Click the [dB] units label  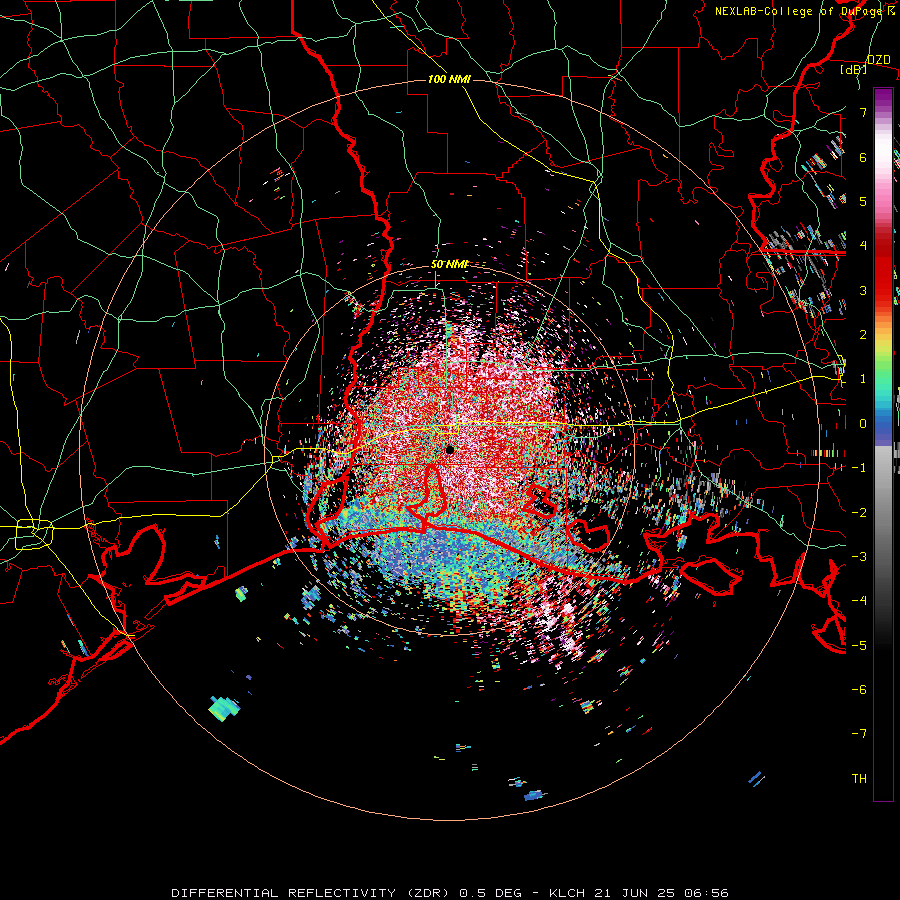tap(854, 69)
